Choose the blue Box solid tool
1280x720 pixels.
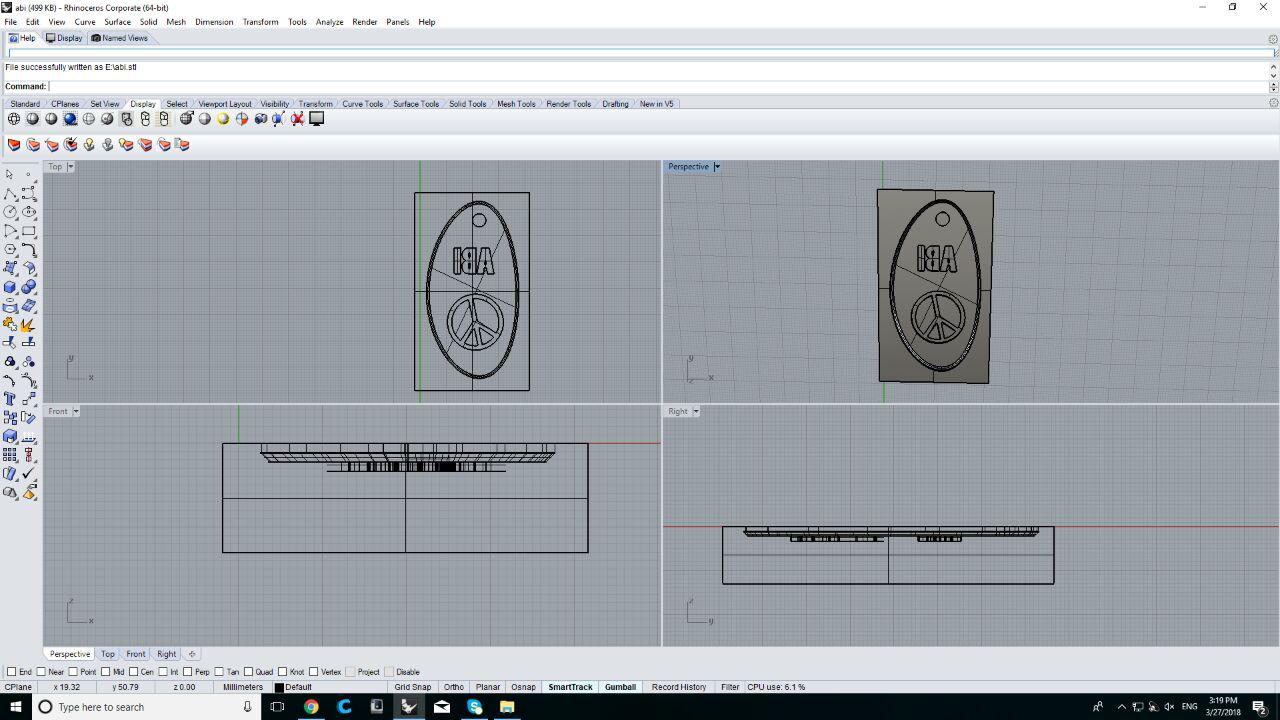10,287
